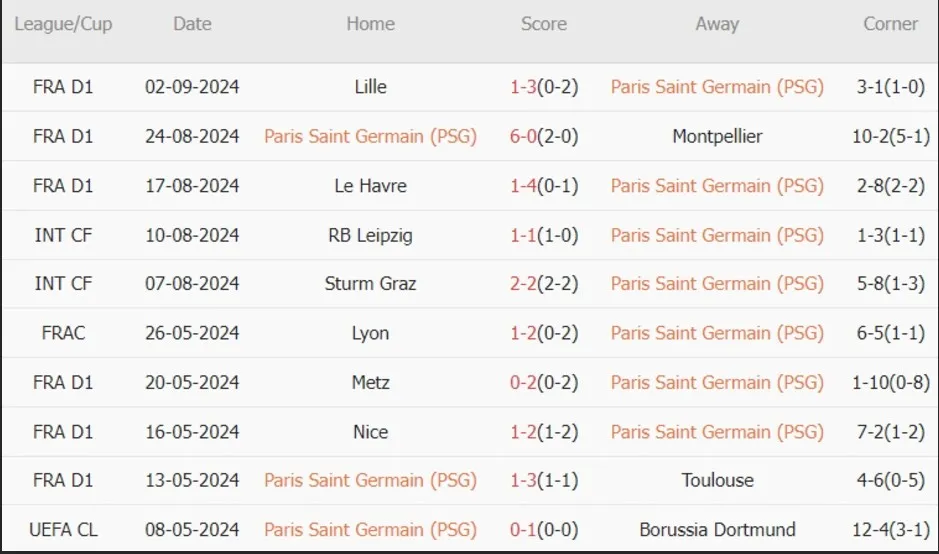The height and width of the screenshot is (554, 939).
Task: Click Sturm Graz team name
Action: [x=370, y=283]
